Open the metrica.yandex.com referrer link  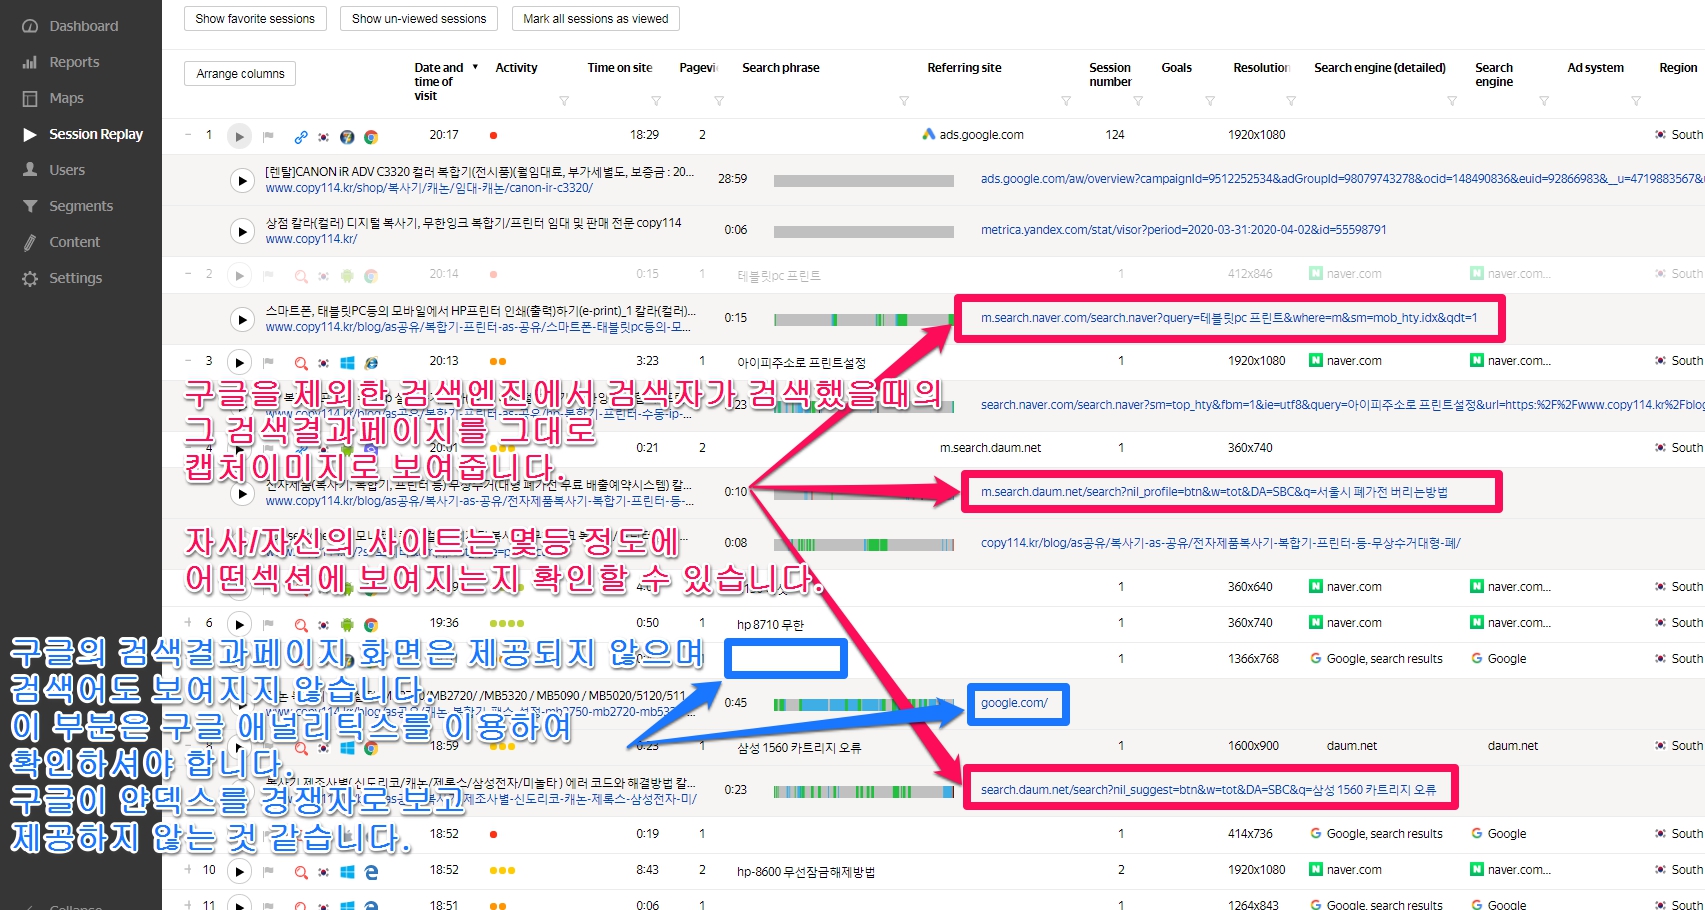point(1183,230)
